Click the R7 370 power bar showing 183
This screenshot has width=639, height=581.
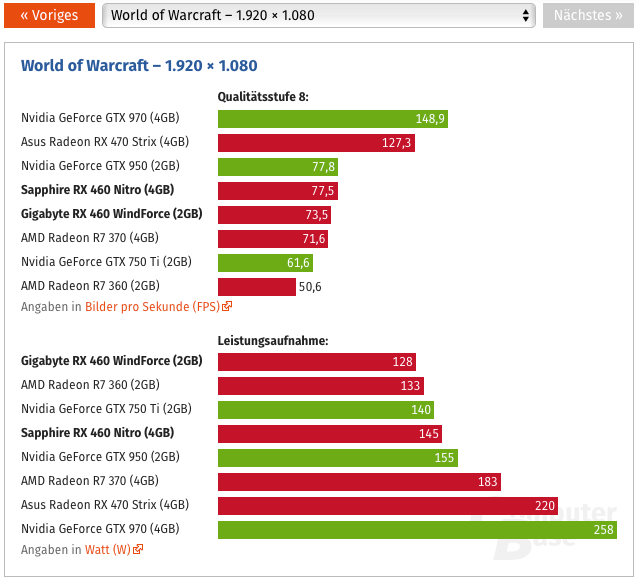pos(359,482)
